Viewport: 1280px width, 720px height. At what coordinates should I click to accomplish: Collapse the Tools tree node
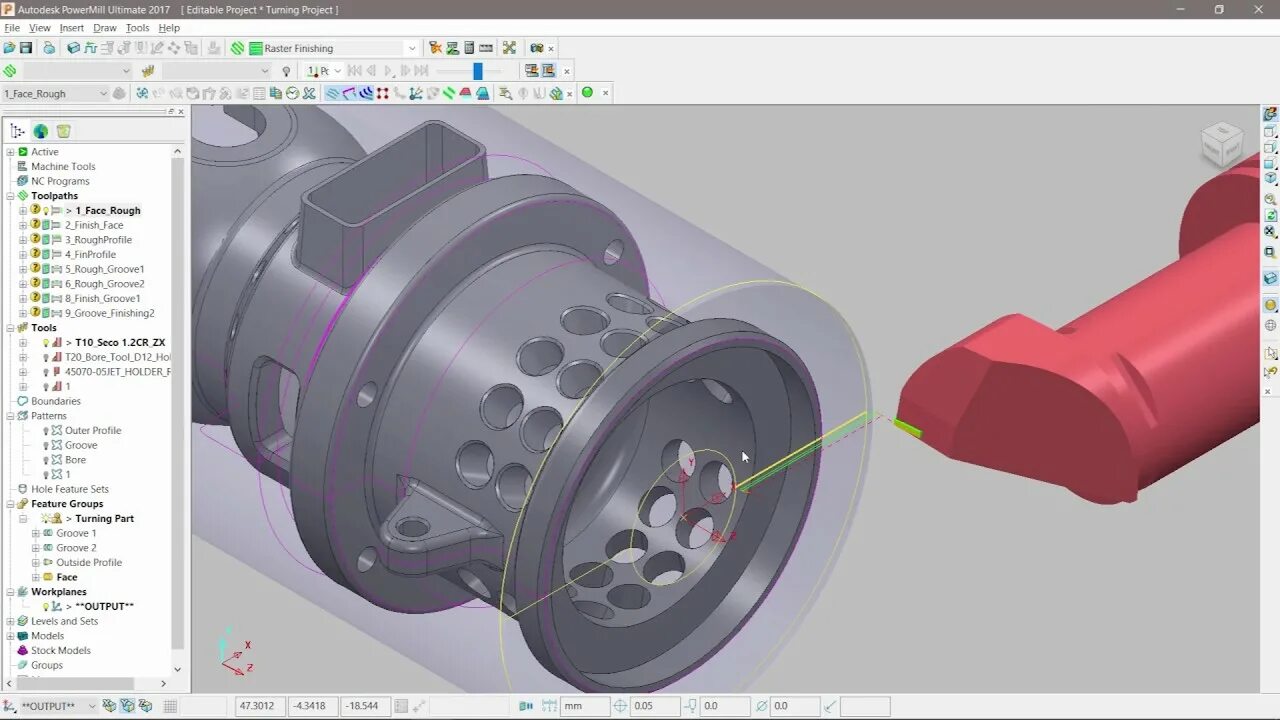(10, 328)
